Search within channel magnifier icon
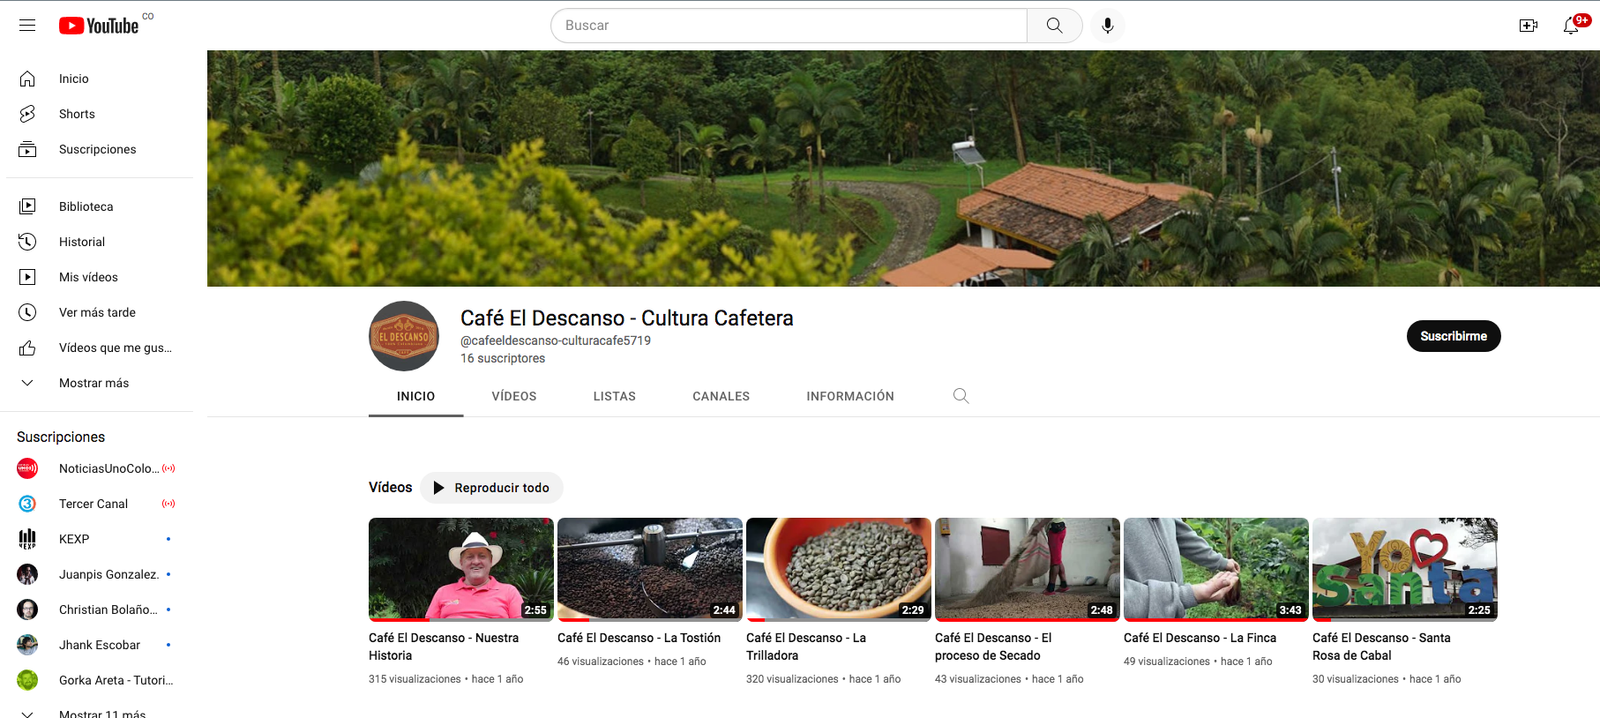Screen dimensions: 1600x718 tap(961, 396)
